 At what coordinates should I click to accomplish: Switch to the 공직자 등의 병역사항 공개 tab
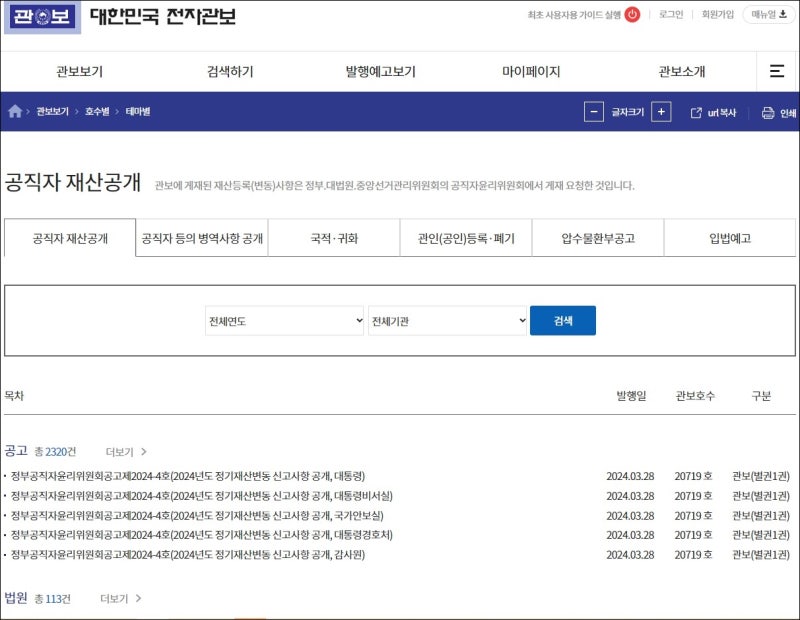coord(202,238)
